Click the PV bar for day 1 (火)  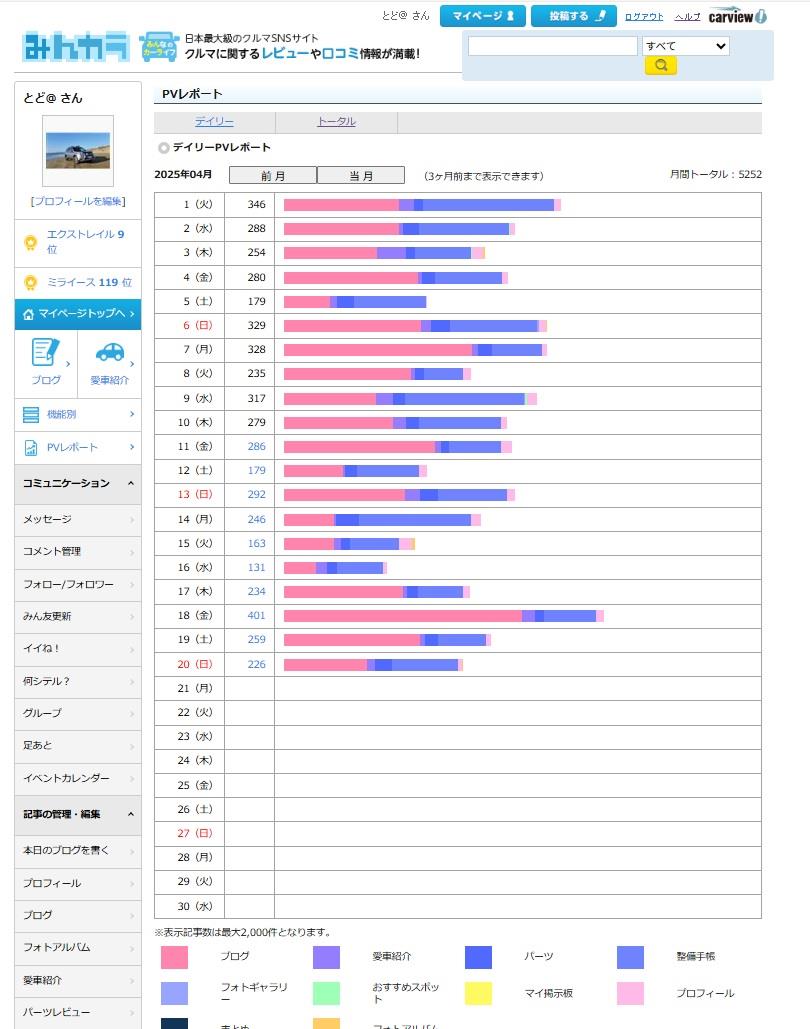click(x=422, y=205)
